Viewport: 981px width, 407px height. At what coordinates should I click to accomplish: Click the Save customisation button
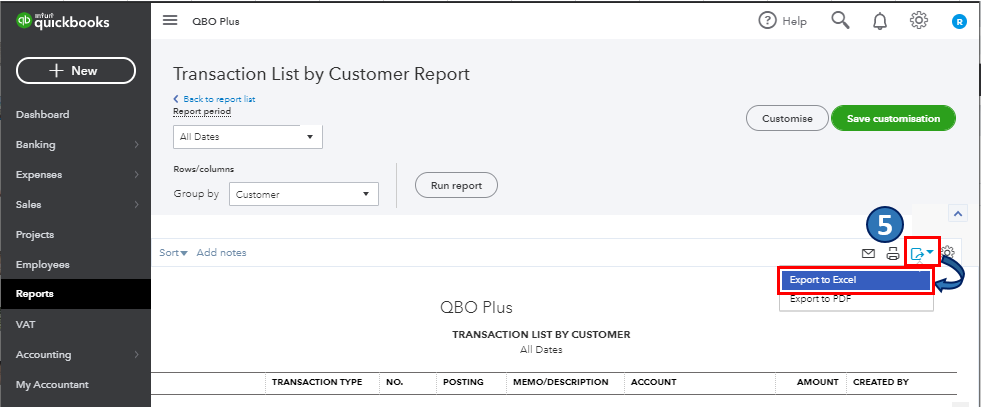893,118
